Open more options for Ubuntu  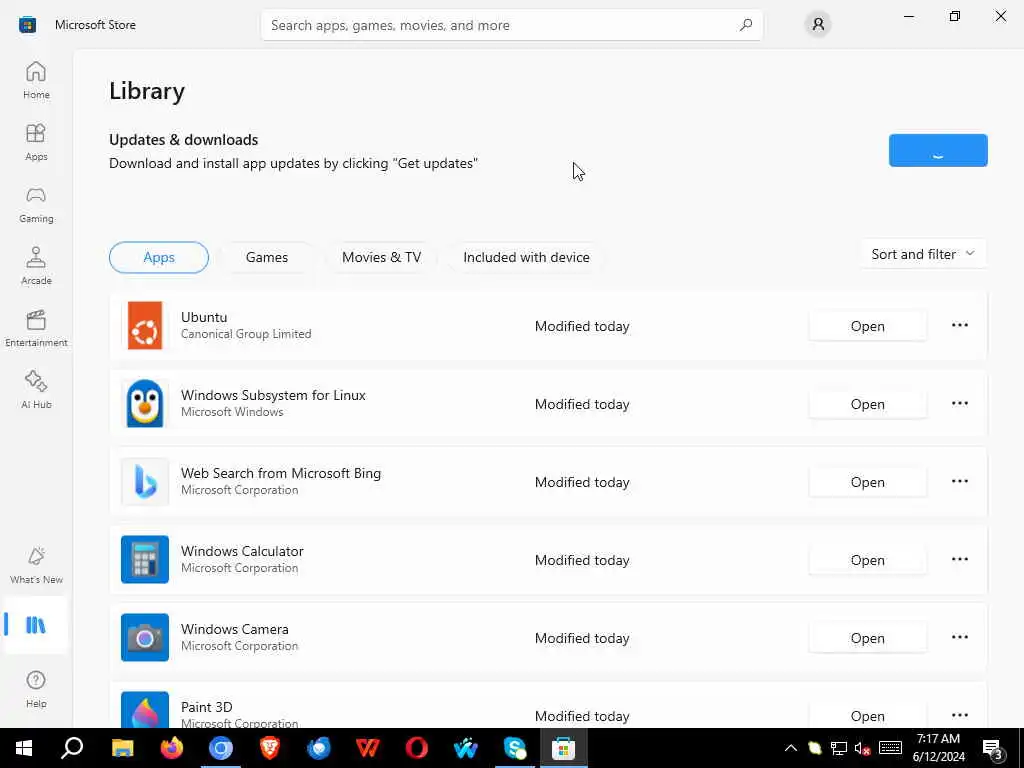tap(959, 325)
